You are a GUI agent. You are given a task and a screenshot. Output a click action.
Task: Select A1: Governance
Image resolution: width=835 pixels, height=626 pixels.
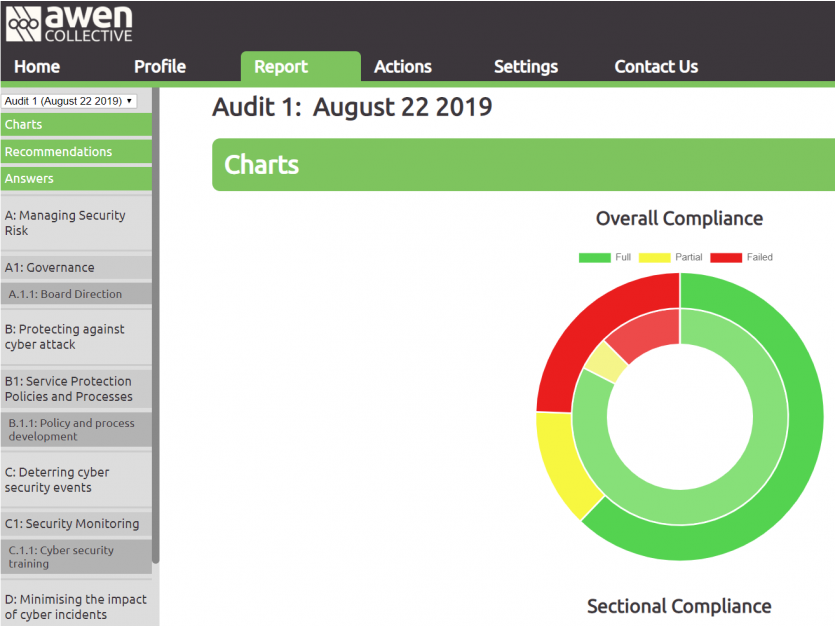pos(76,267)
